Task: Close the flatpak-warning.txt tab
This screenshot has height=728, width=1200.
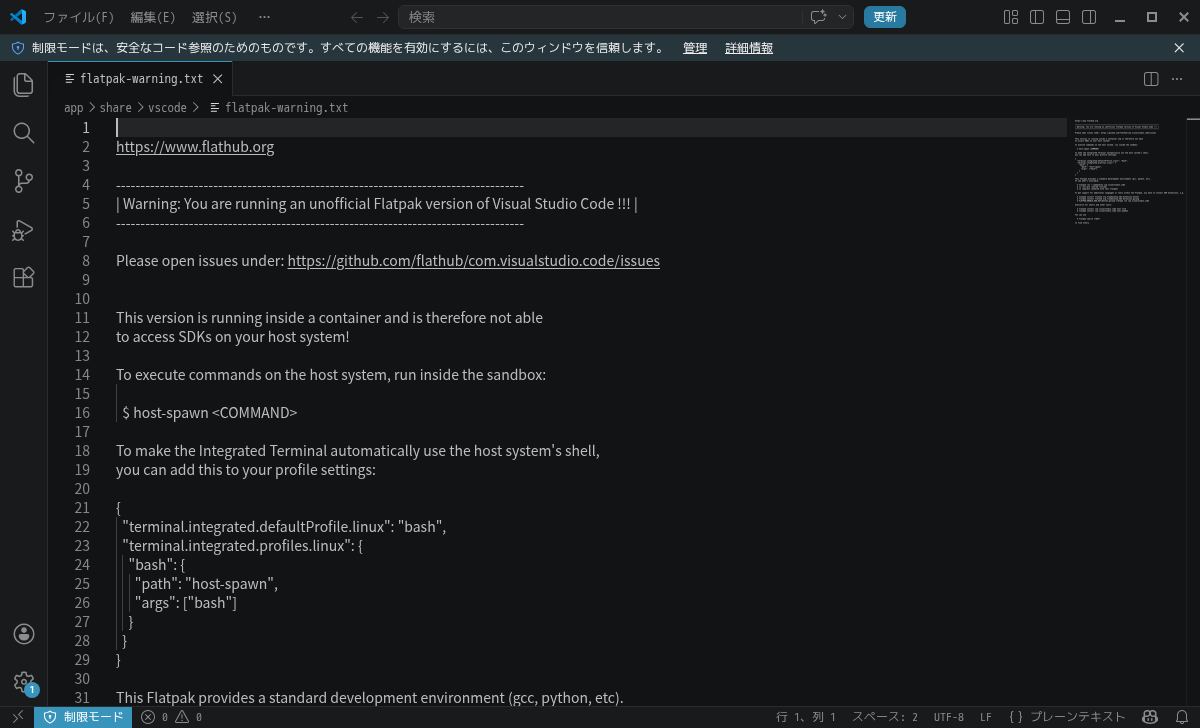Action: (218, 79)
